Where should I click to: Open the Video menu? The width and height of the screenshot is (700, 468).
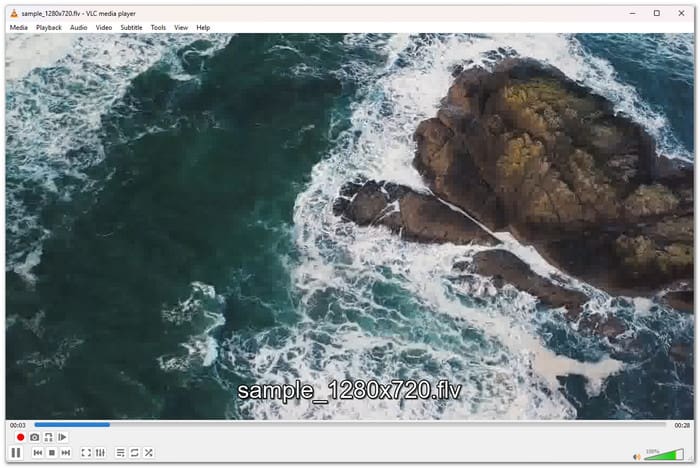pos(104,27)
